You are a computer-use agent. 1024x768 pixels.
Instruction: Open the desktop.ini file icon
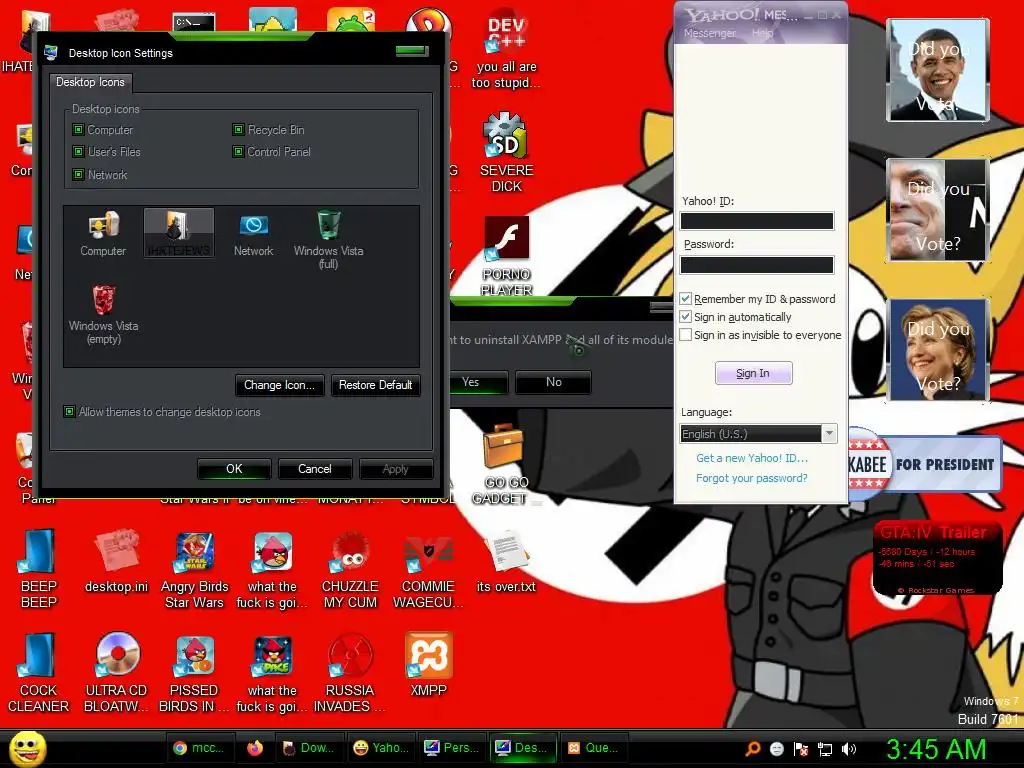coord(117,562)
